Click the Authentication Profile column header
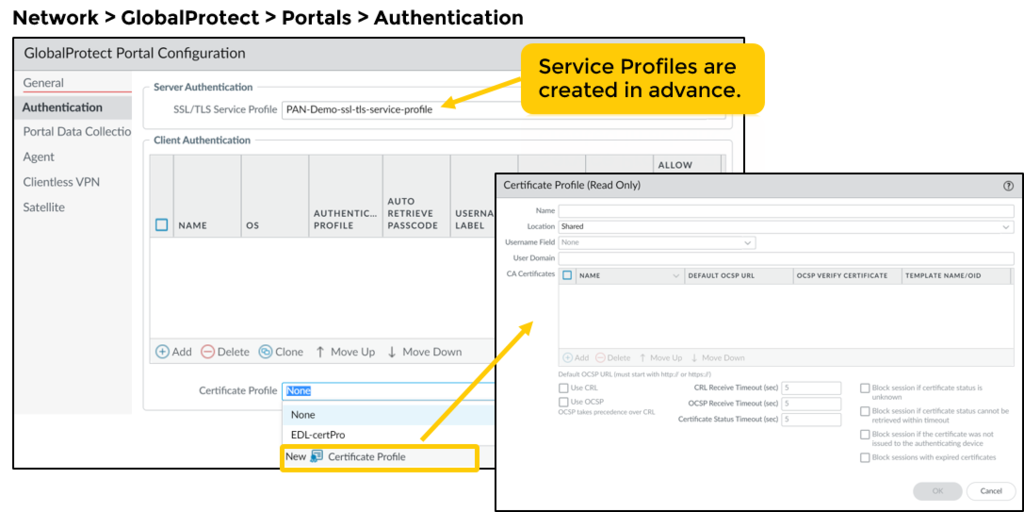The height and width of the screenshot is (512, 1024). 345,219
